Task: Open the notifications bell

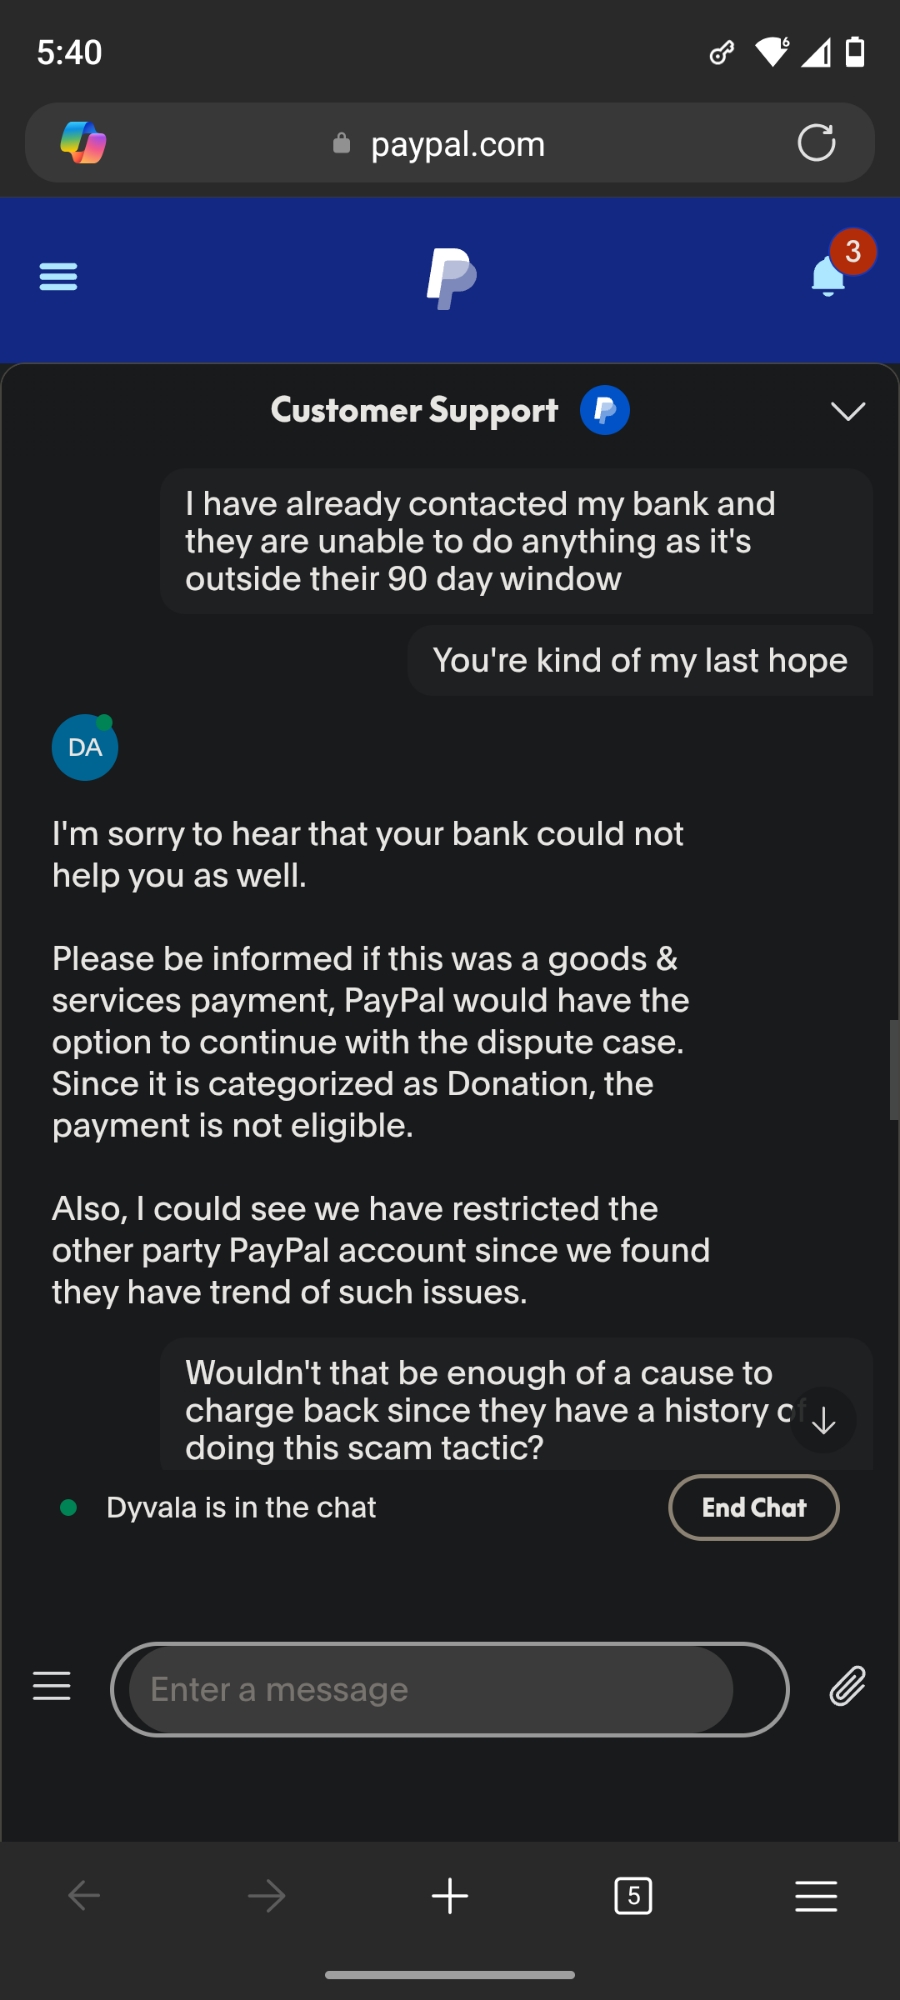Action: tap(829, 276)
